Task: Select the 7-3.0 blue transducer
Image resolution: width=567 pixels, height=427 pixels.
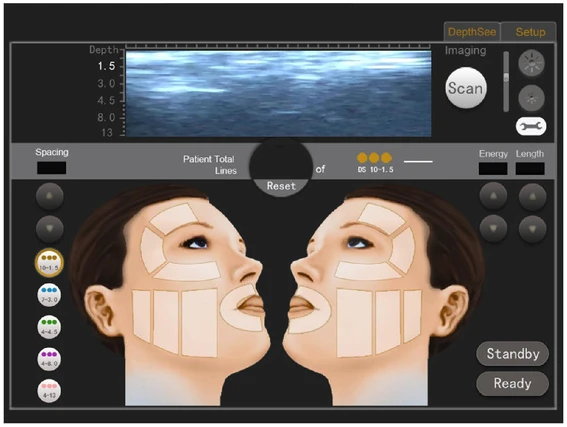Action: [49, 295]
